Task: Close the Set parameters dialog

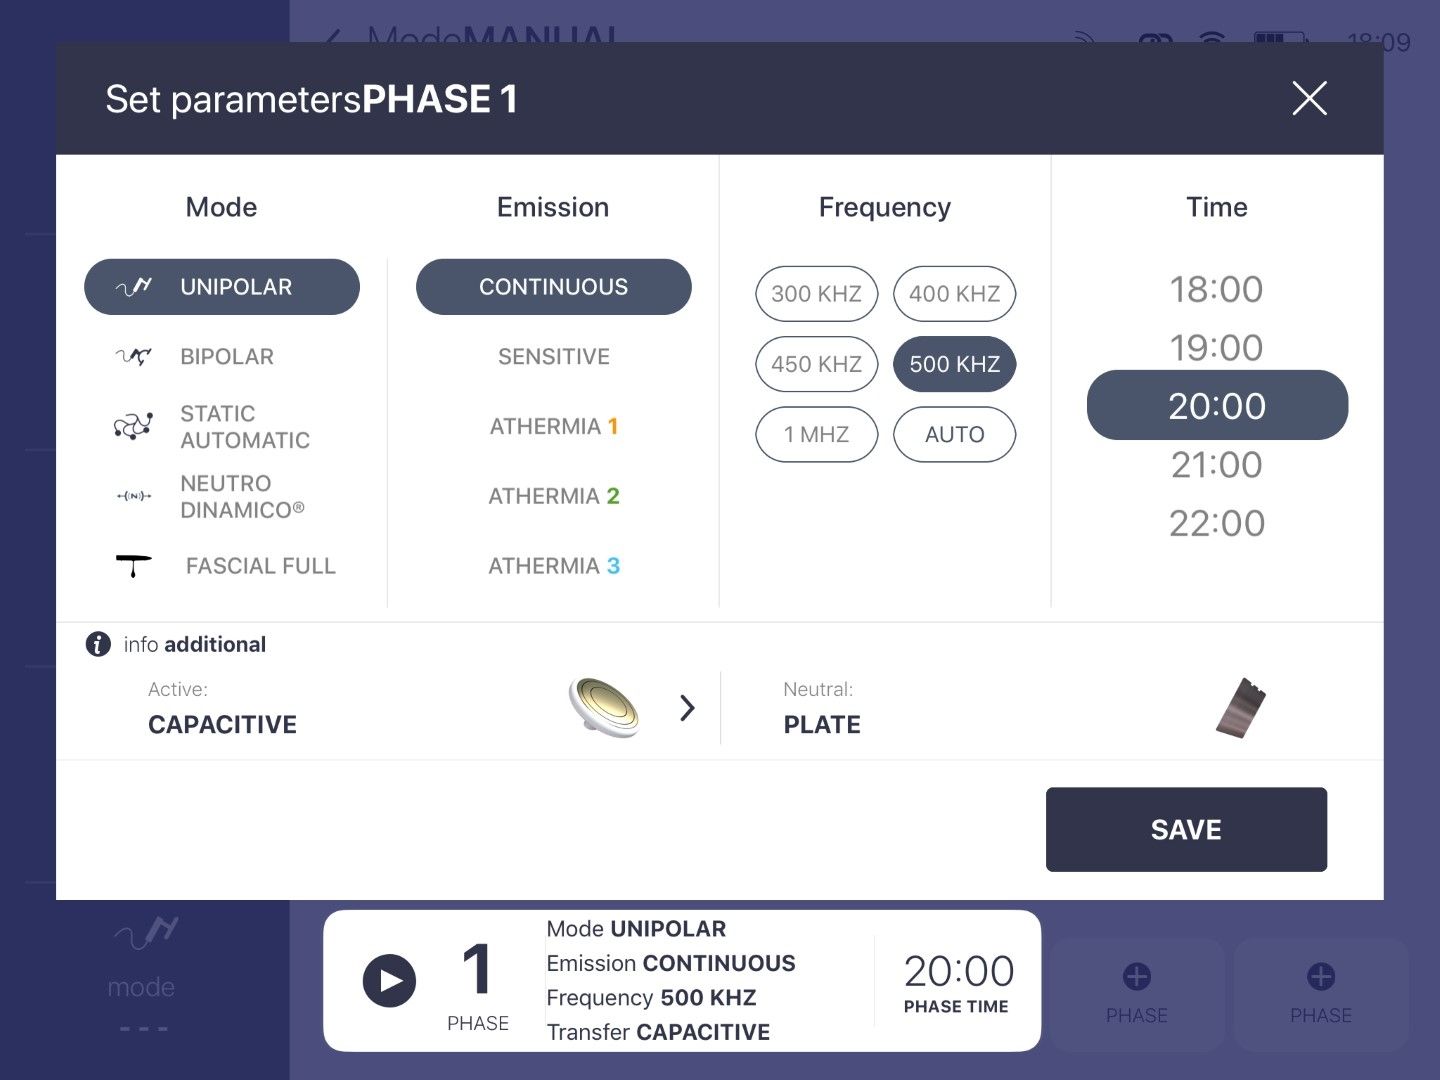Action: [x=1309, y=98]
